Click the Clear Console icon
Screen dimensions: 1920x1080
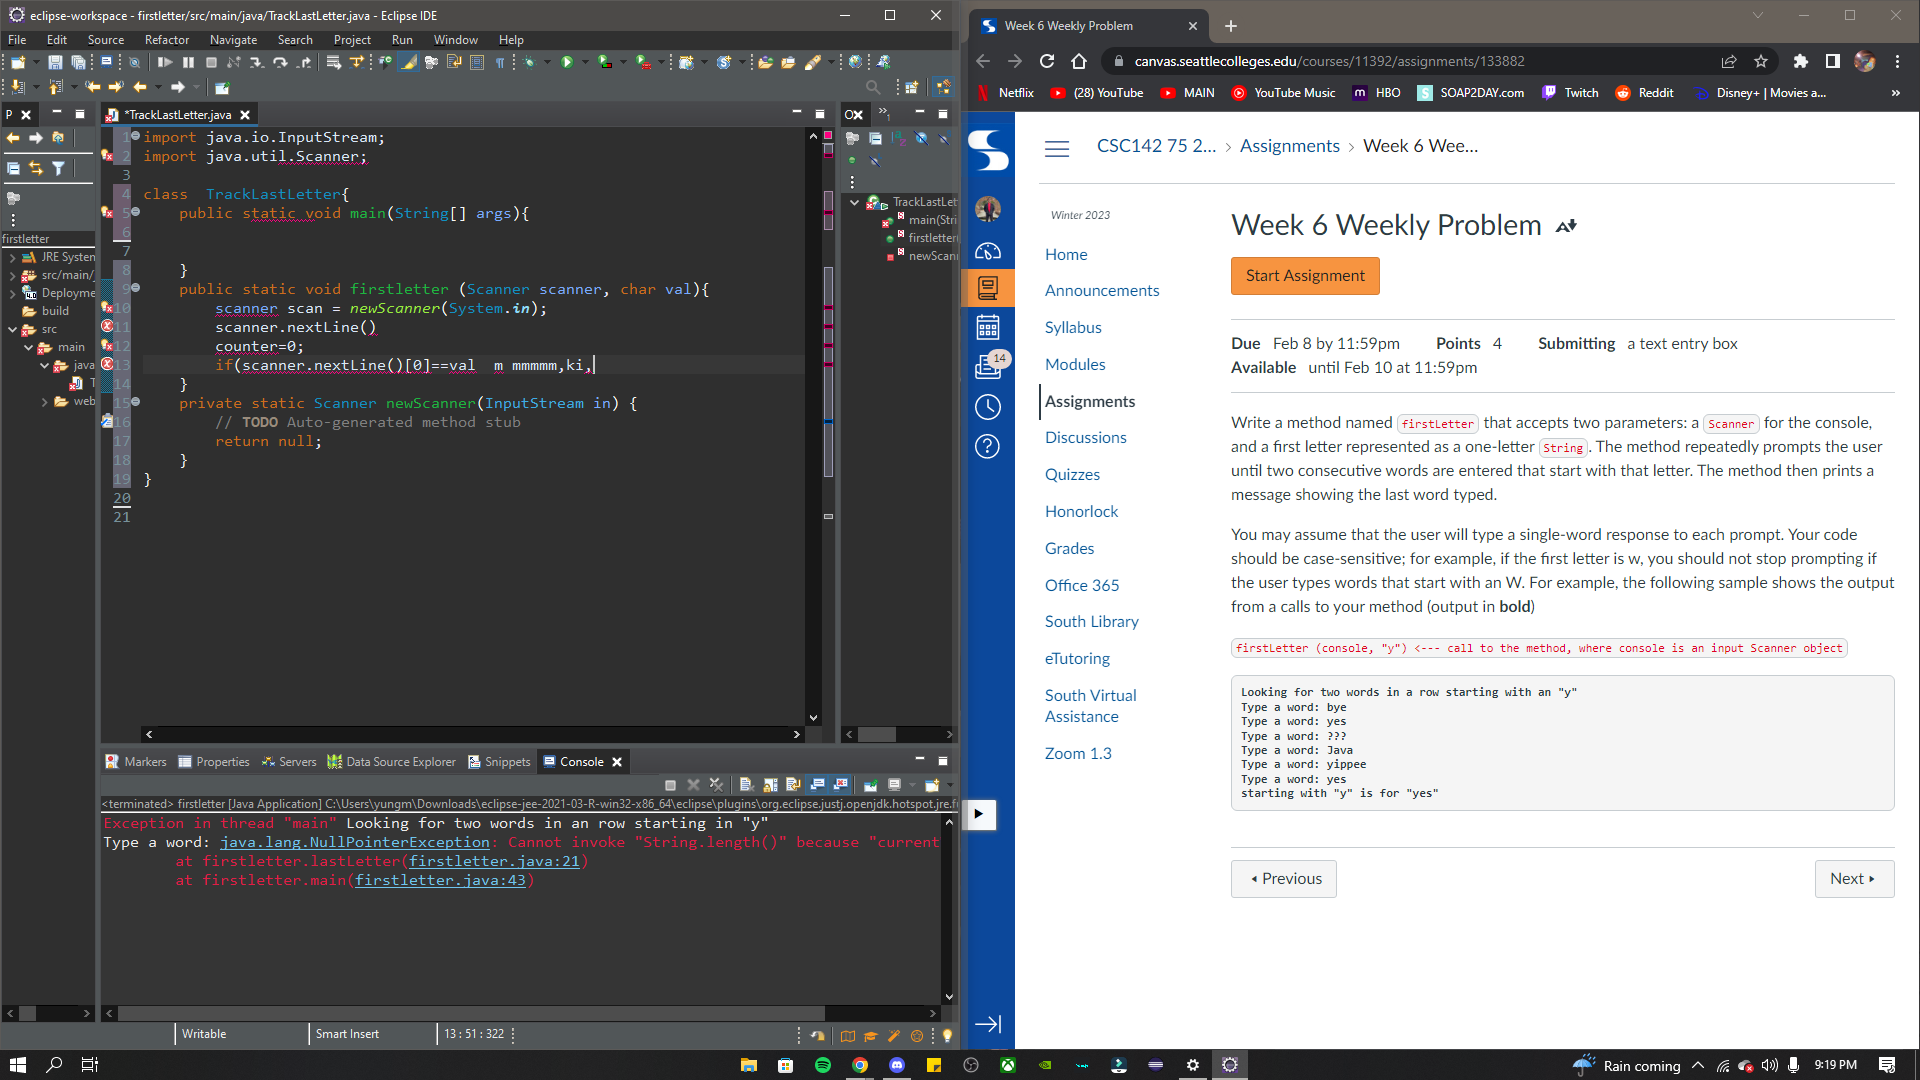(746, 785)
